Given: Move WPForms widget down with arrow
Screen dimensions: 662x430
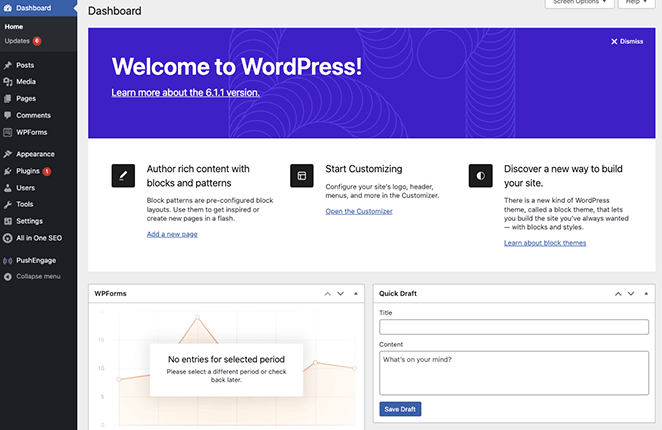Looking at the screenshot, I should coord(341,294).
